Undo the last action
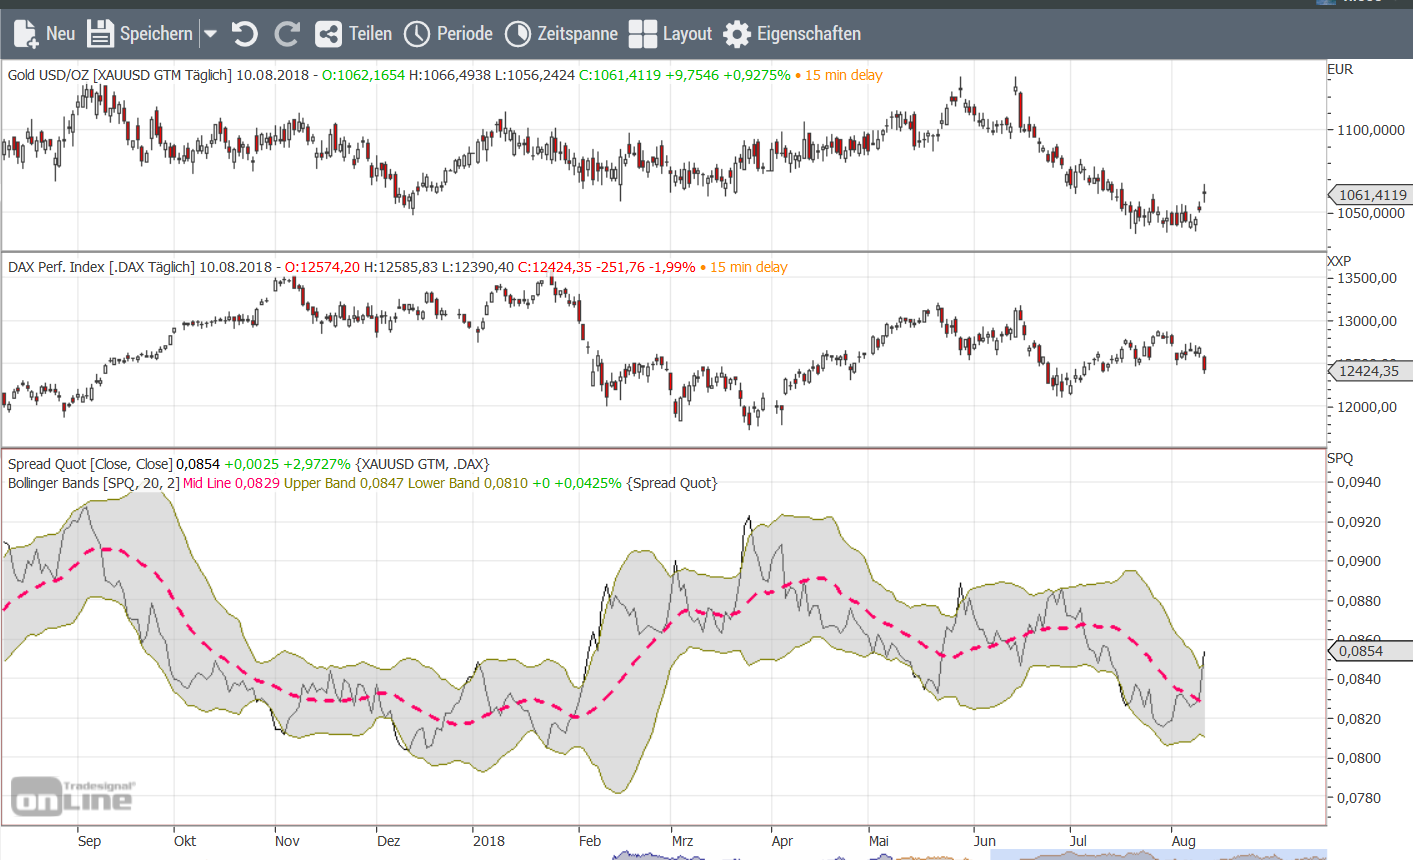The width and height of the screenshot is (1413, 860). point(245,34)
